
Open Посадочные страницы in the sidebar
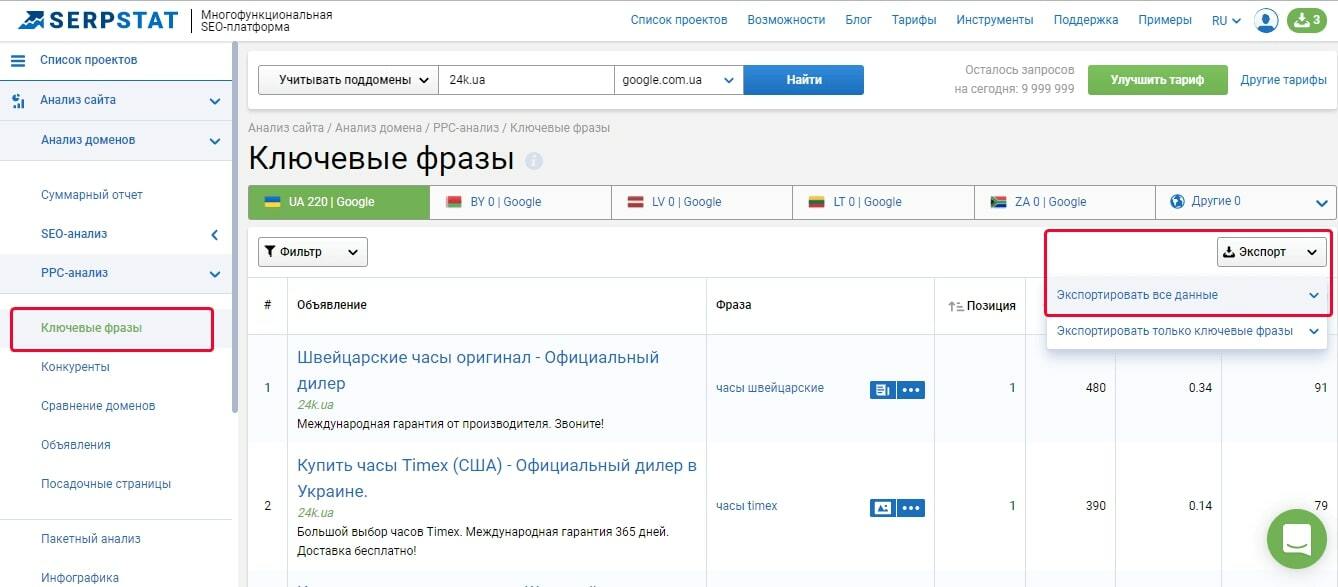click(106, 484)
